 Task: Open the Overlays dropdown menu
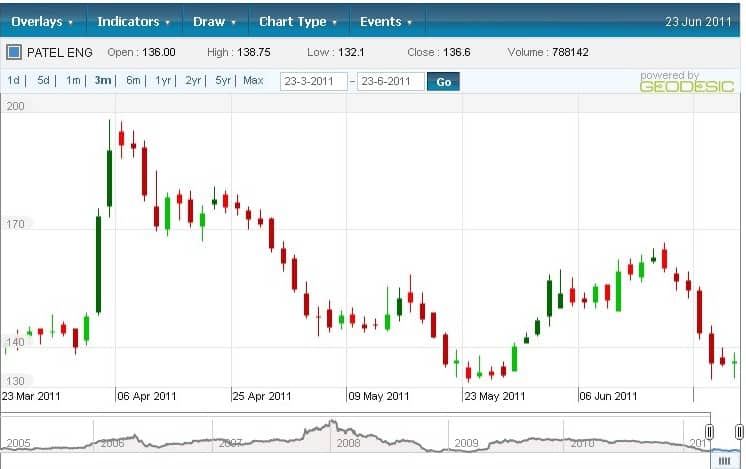(x=43, y=21)
